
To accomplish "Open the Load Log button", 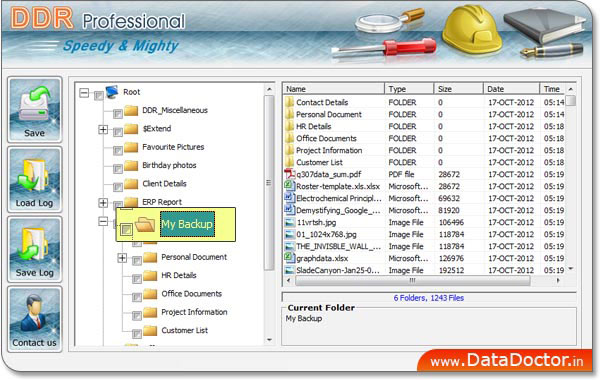I will (x=34, y=179).
